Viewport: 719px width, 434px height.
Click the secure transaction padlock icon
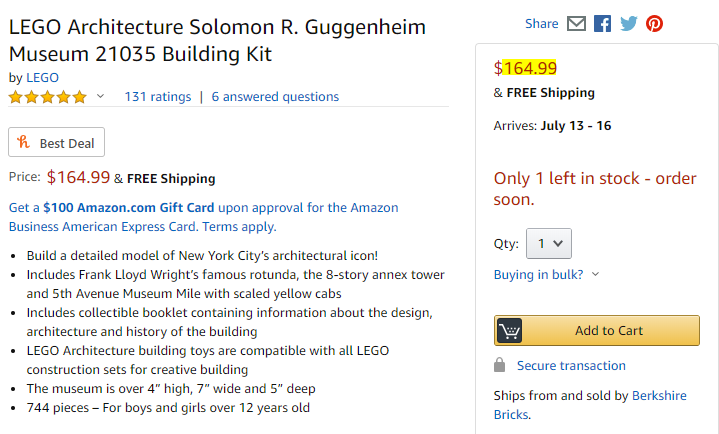[500, 365]
